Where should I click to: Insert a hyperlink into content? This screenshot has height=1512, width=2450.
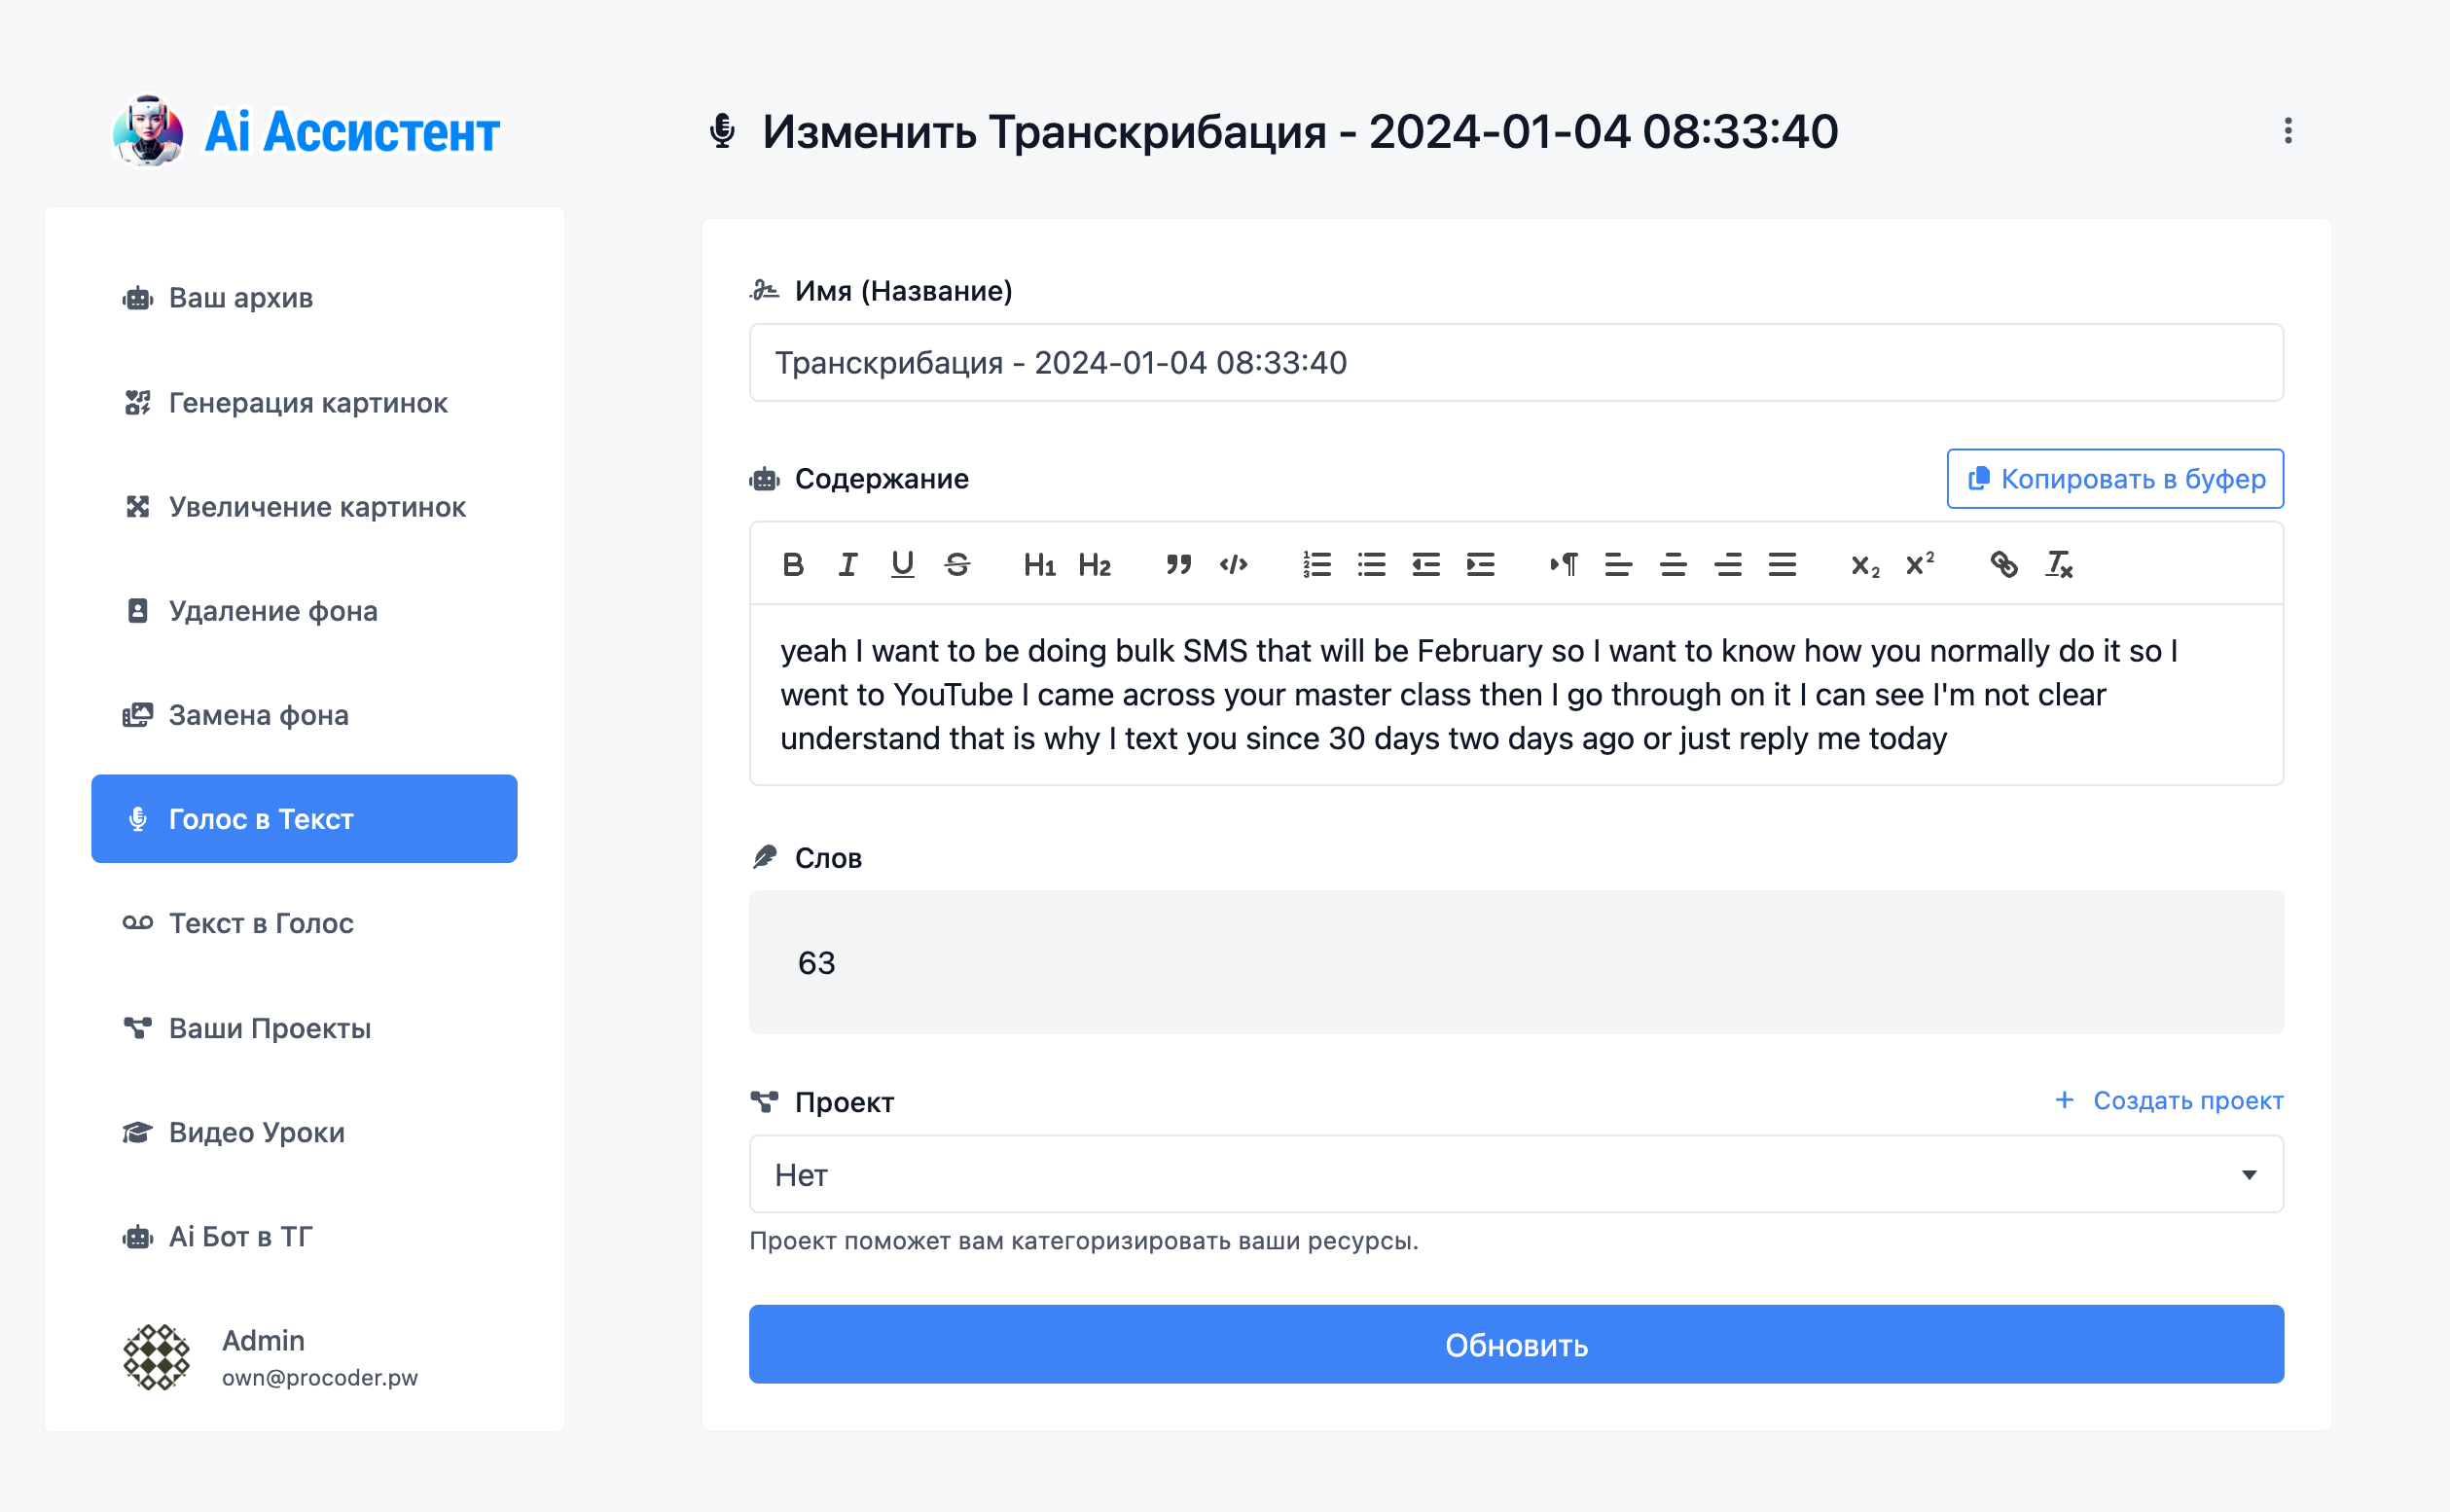point(2003,565)
